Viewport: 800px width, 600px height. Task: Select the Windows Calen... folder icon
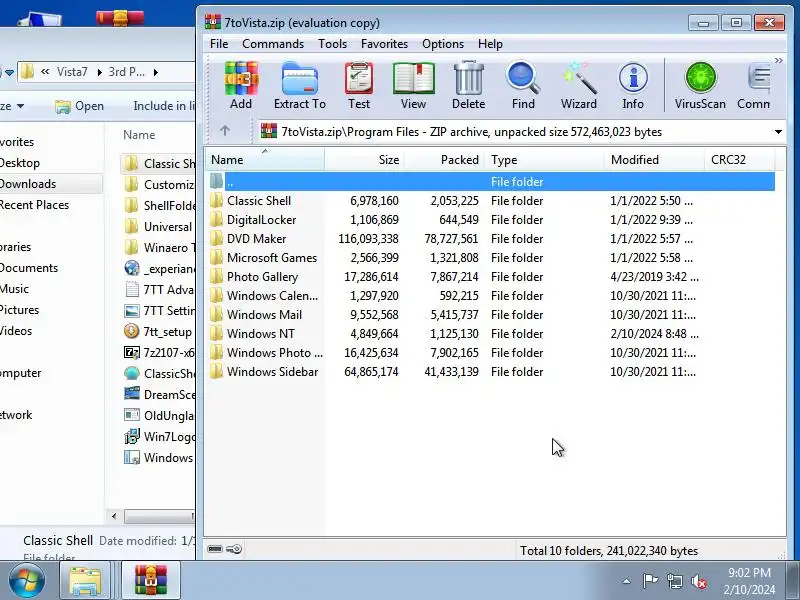(216, 295)
